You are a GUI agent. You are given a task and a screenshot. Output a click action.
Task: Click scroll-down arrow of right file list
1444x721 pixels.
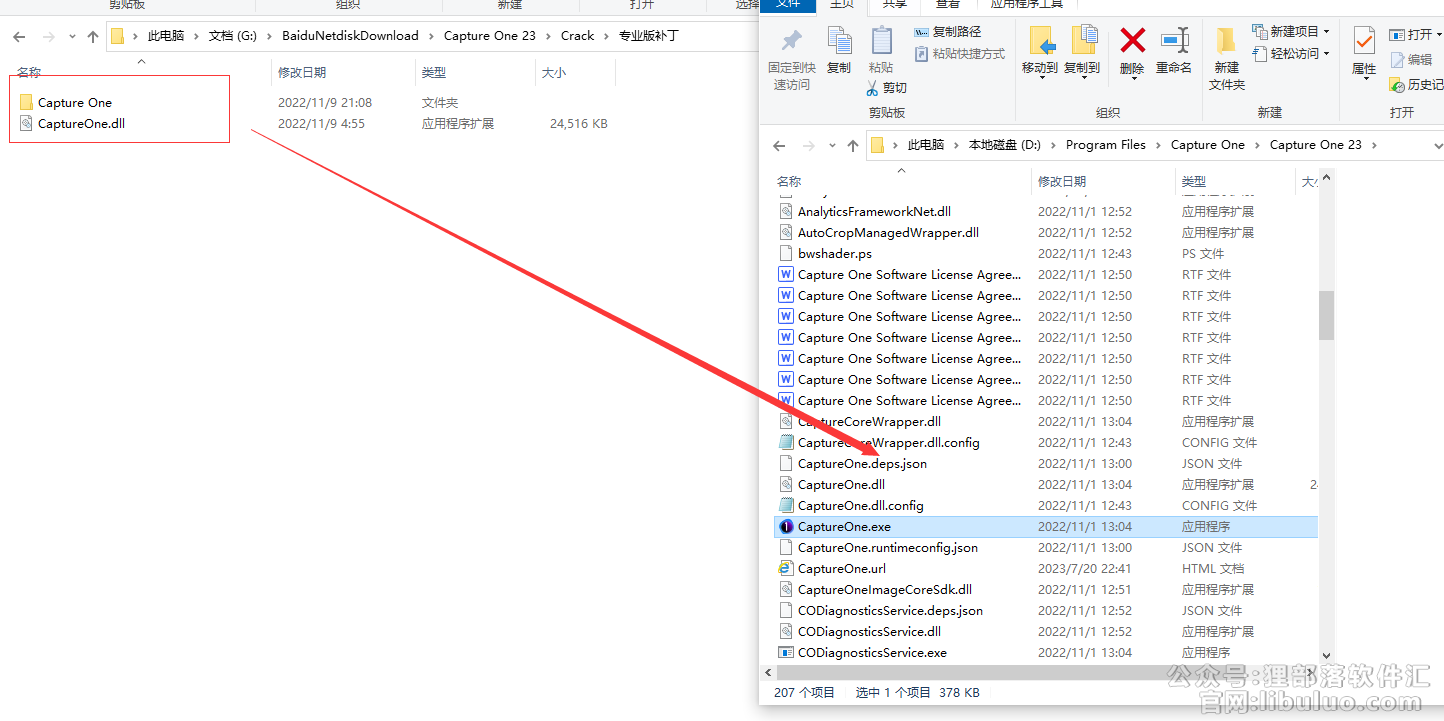point(1326,655)
